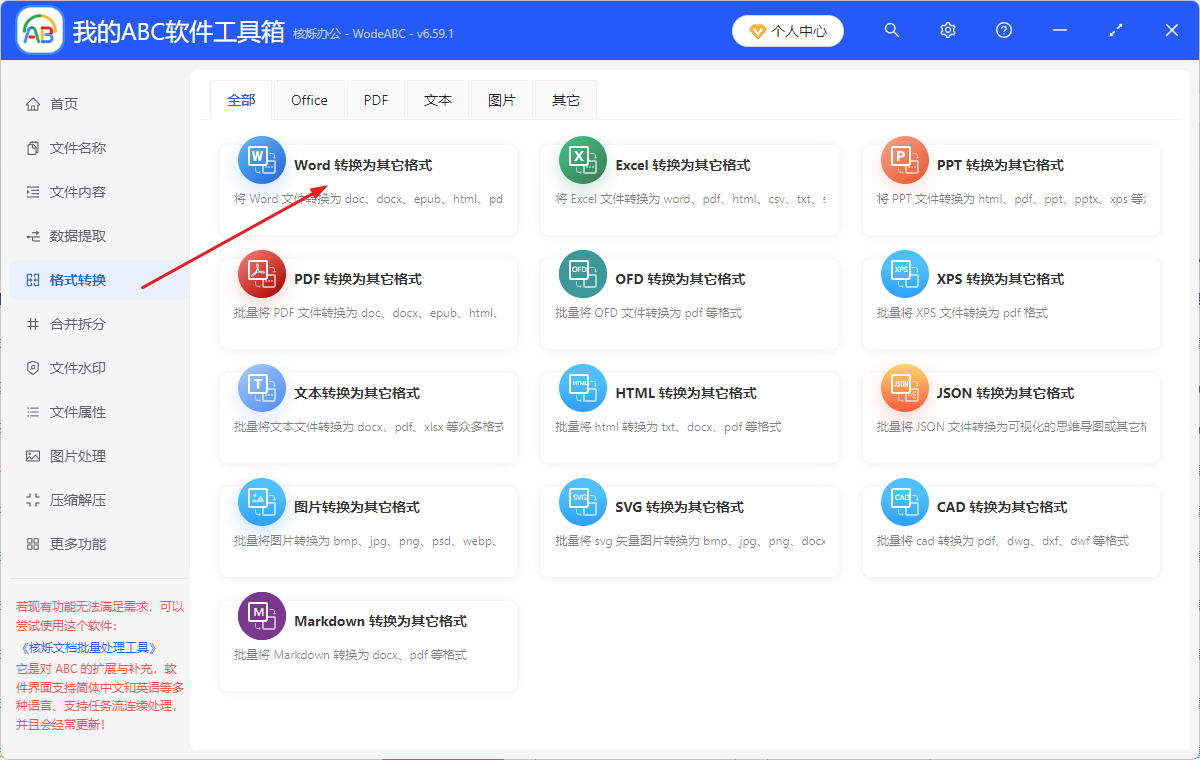
Task: Open the search magnifier icon in title bar
Action: click(x=892, y=31)
